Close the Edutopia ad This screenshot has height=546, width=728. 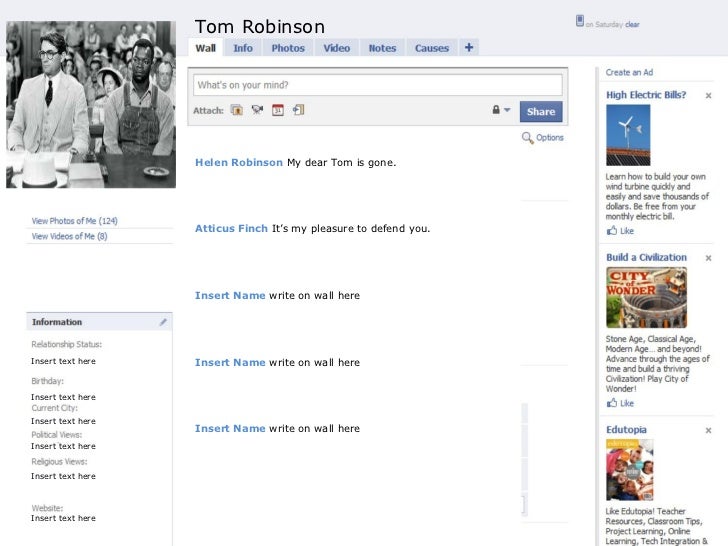[708, 430]
